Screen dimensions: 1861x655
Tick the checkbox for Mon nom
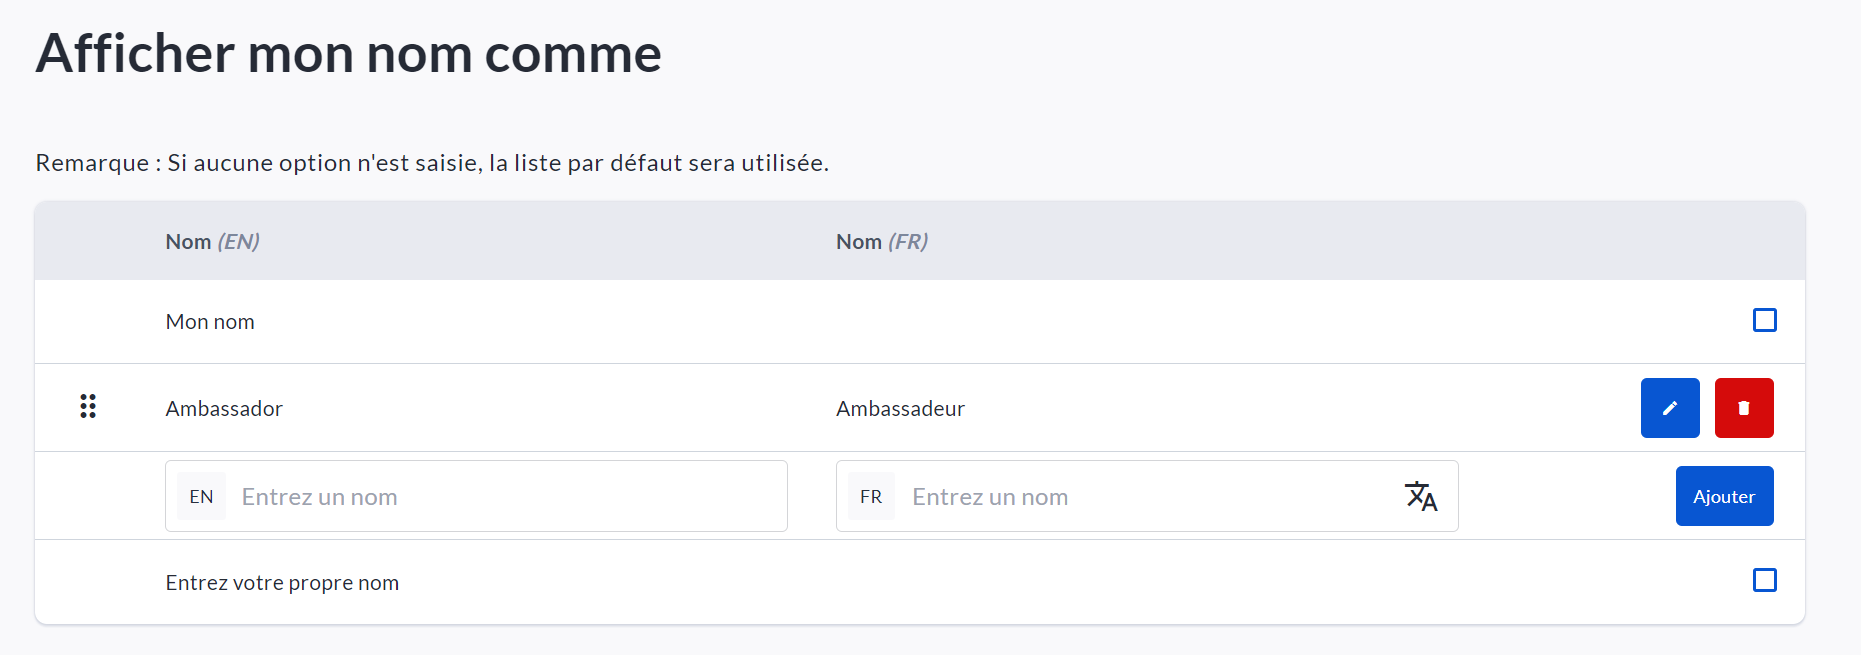coord(1764,320)
